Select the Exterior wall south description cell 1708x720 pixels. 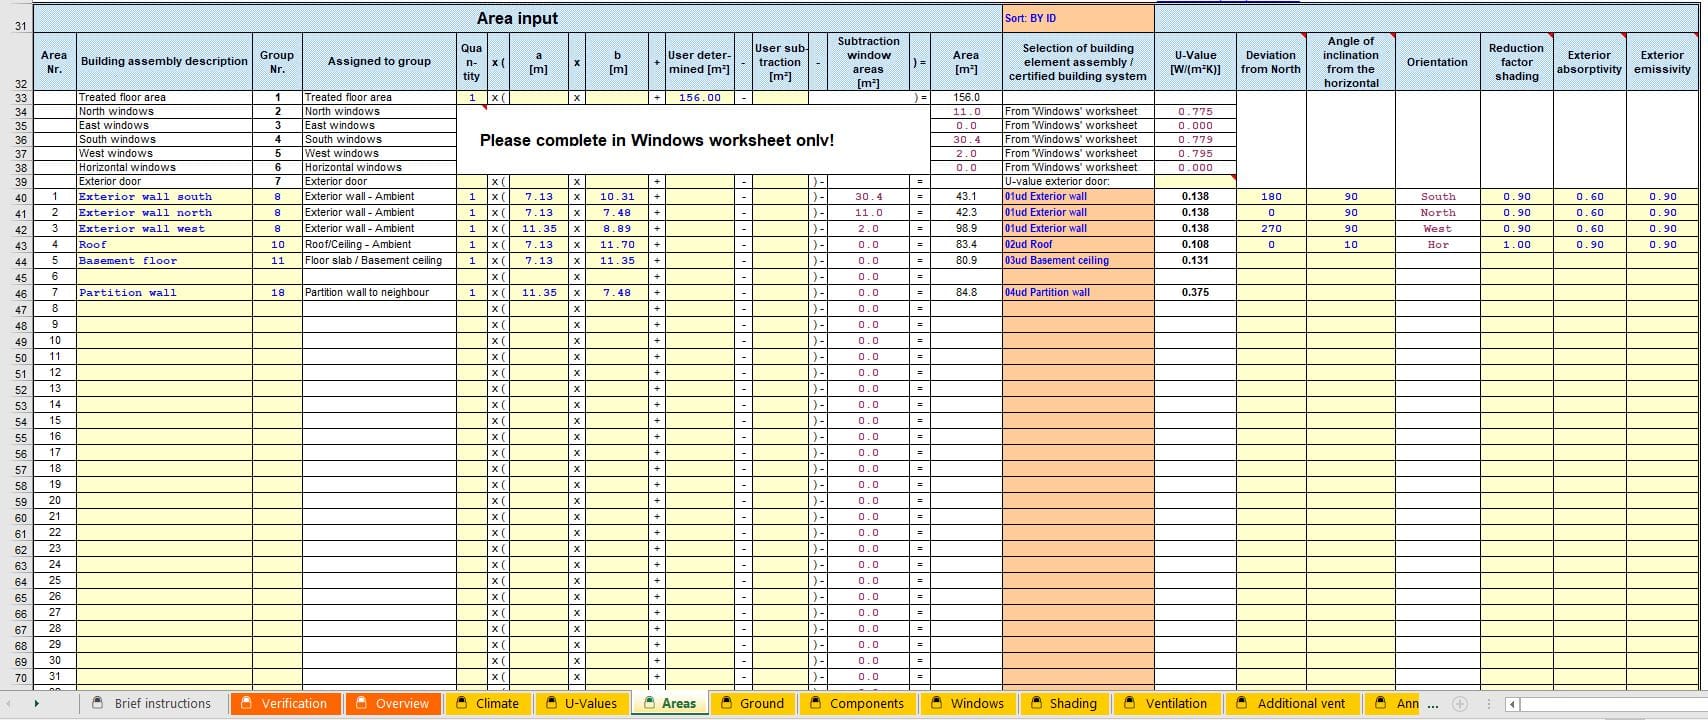pyautogui.click(x=164, y=196)
